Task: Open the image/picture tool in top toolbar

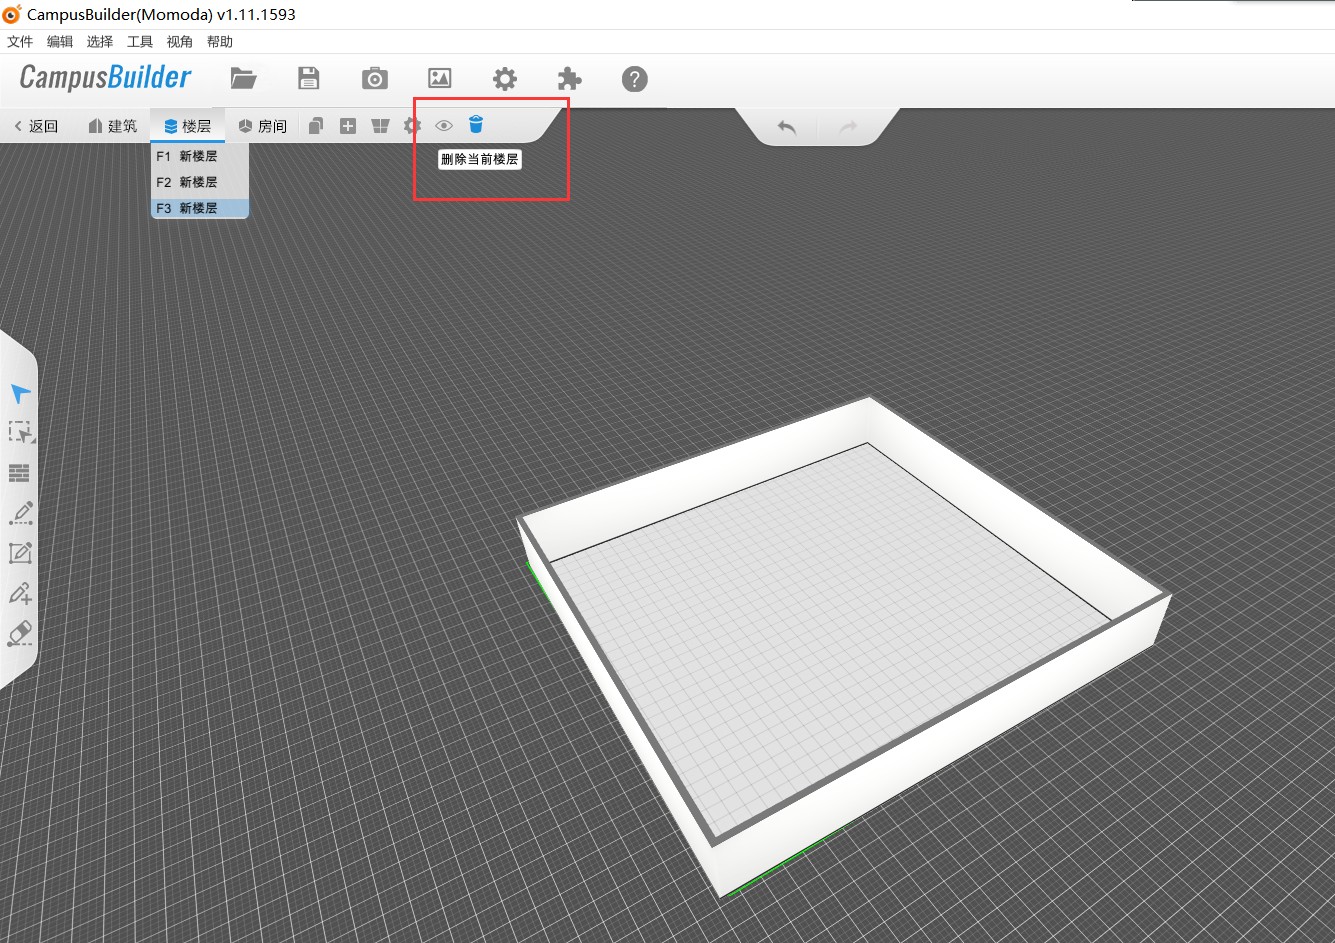Action: pos(440,78)
